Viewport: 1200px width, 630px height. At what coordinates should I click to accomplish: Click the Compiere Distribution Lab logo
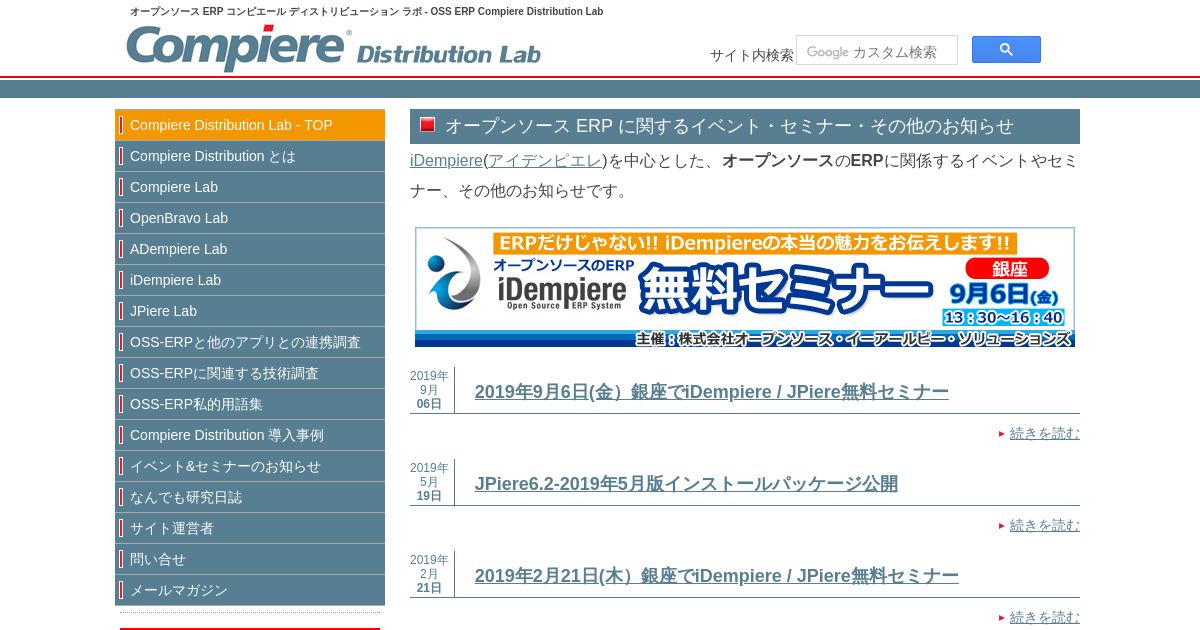(x=333, y=48)
